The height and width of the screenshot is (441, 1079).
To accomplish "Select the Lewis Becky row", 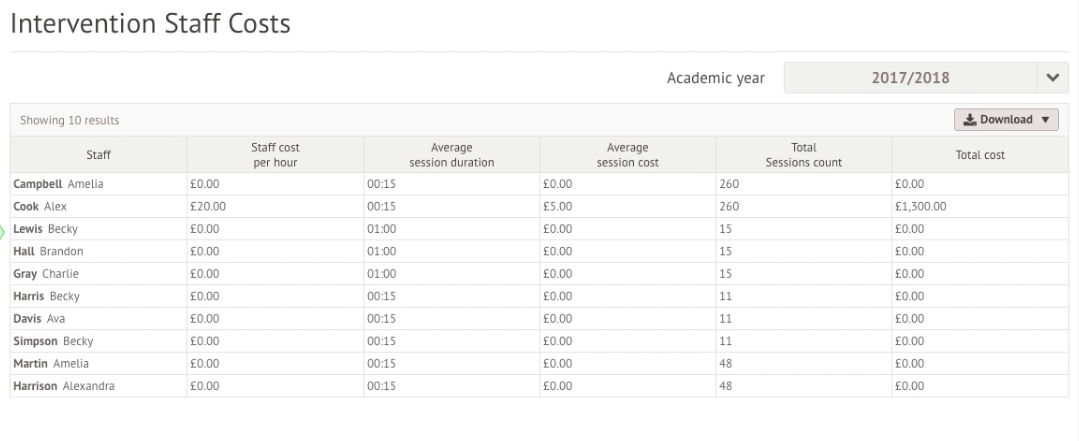I will point(46,229).
